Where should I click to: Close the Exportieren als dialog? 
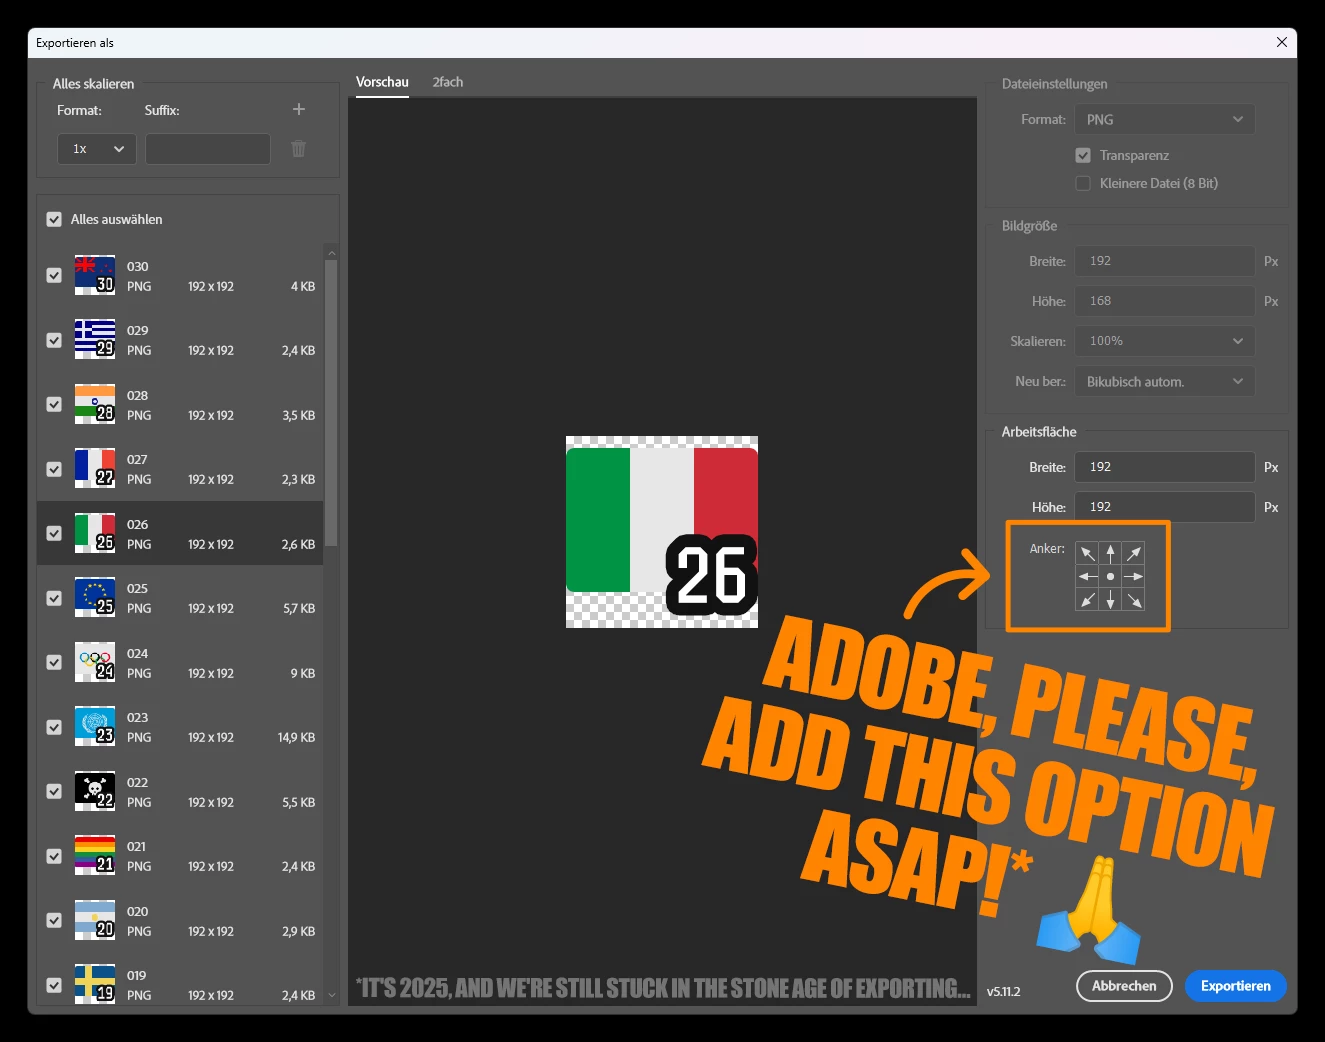(x=1281, y=42)
